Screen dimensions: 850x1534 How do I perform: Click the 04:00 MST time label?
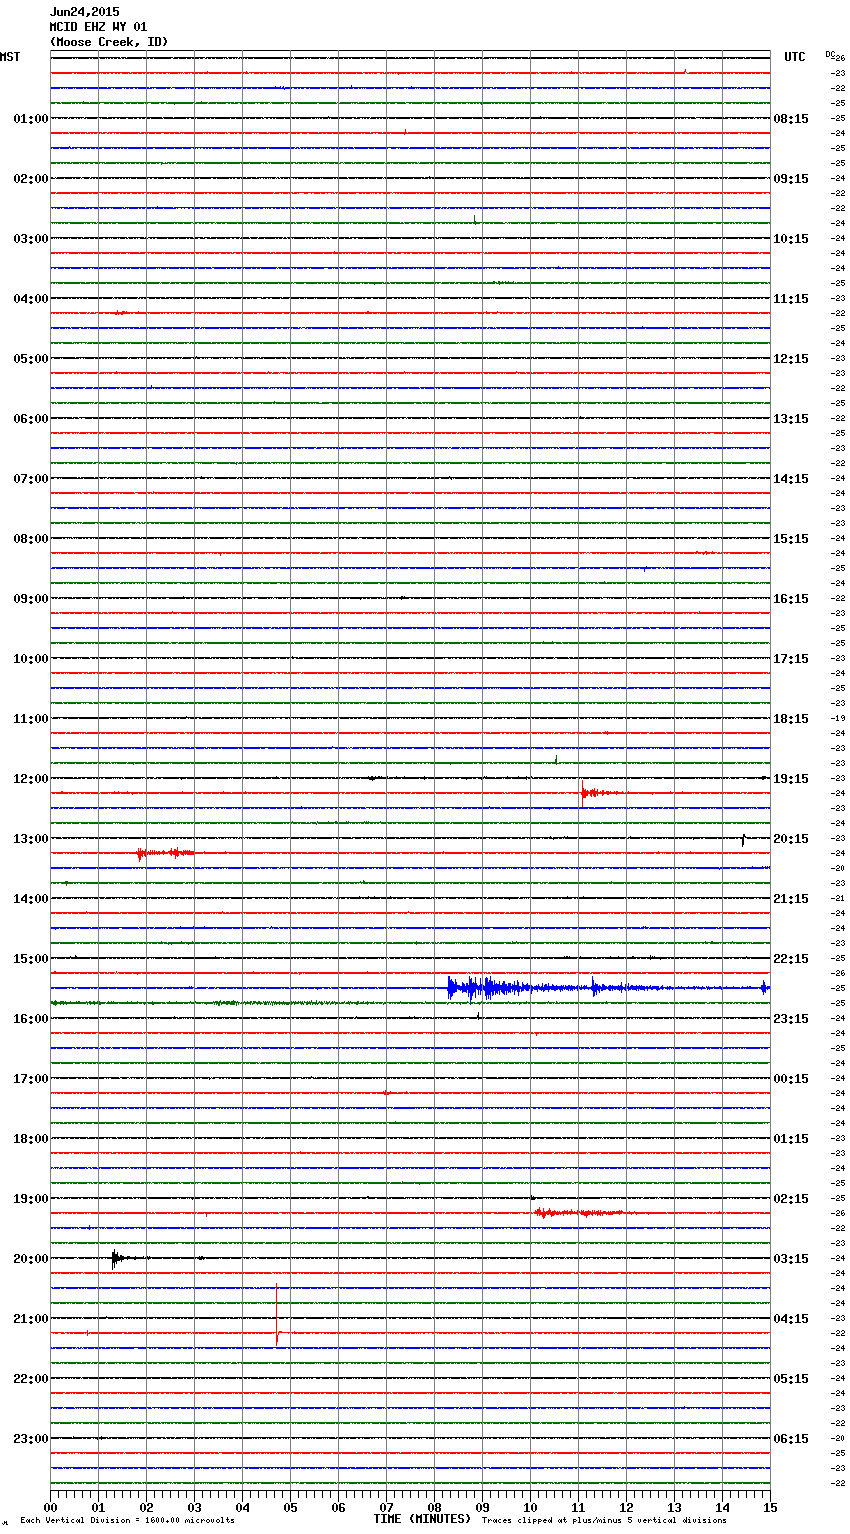31,298
